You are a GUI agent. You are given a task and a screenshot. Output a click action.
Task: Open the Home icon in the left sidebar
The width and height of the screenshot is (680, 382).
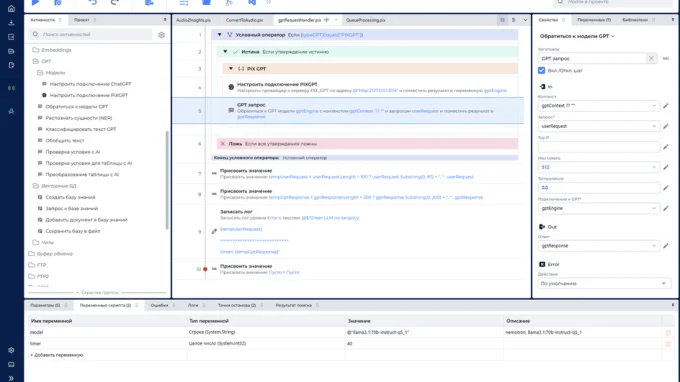[x=11, y=8]
